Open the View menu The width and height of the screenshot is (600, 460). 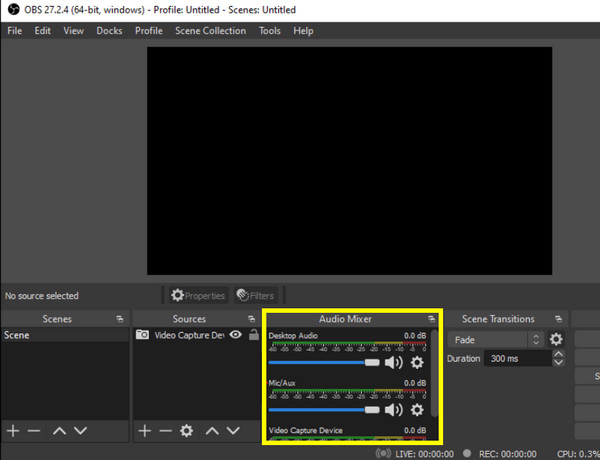coord(73,31)
